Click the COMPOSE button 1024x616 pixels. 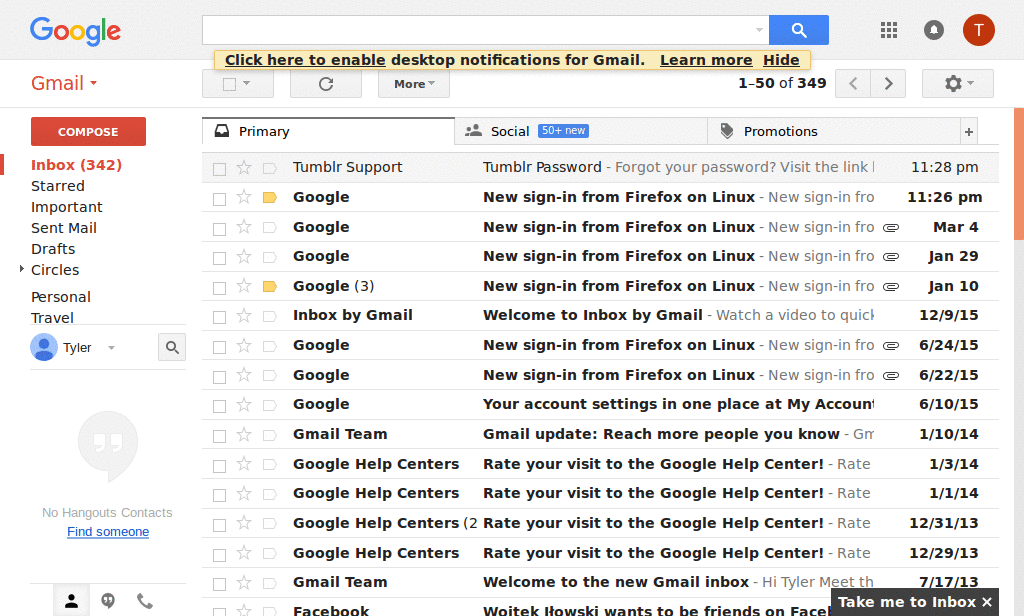click(x=88, y=131)
